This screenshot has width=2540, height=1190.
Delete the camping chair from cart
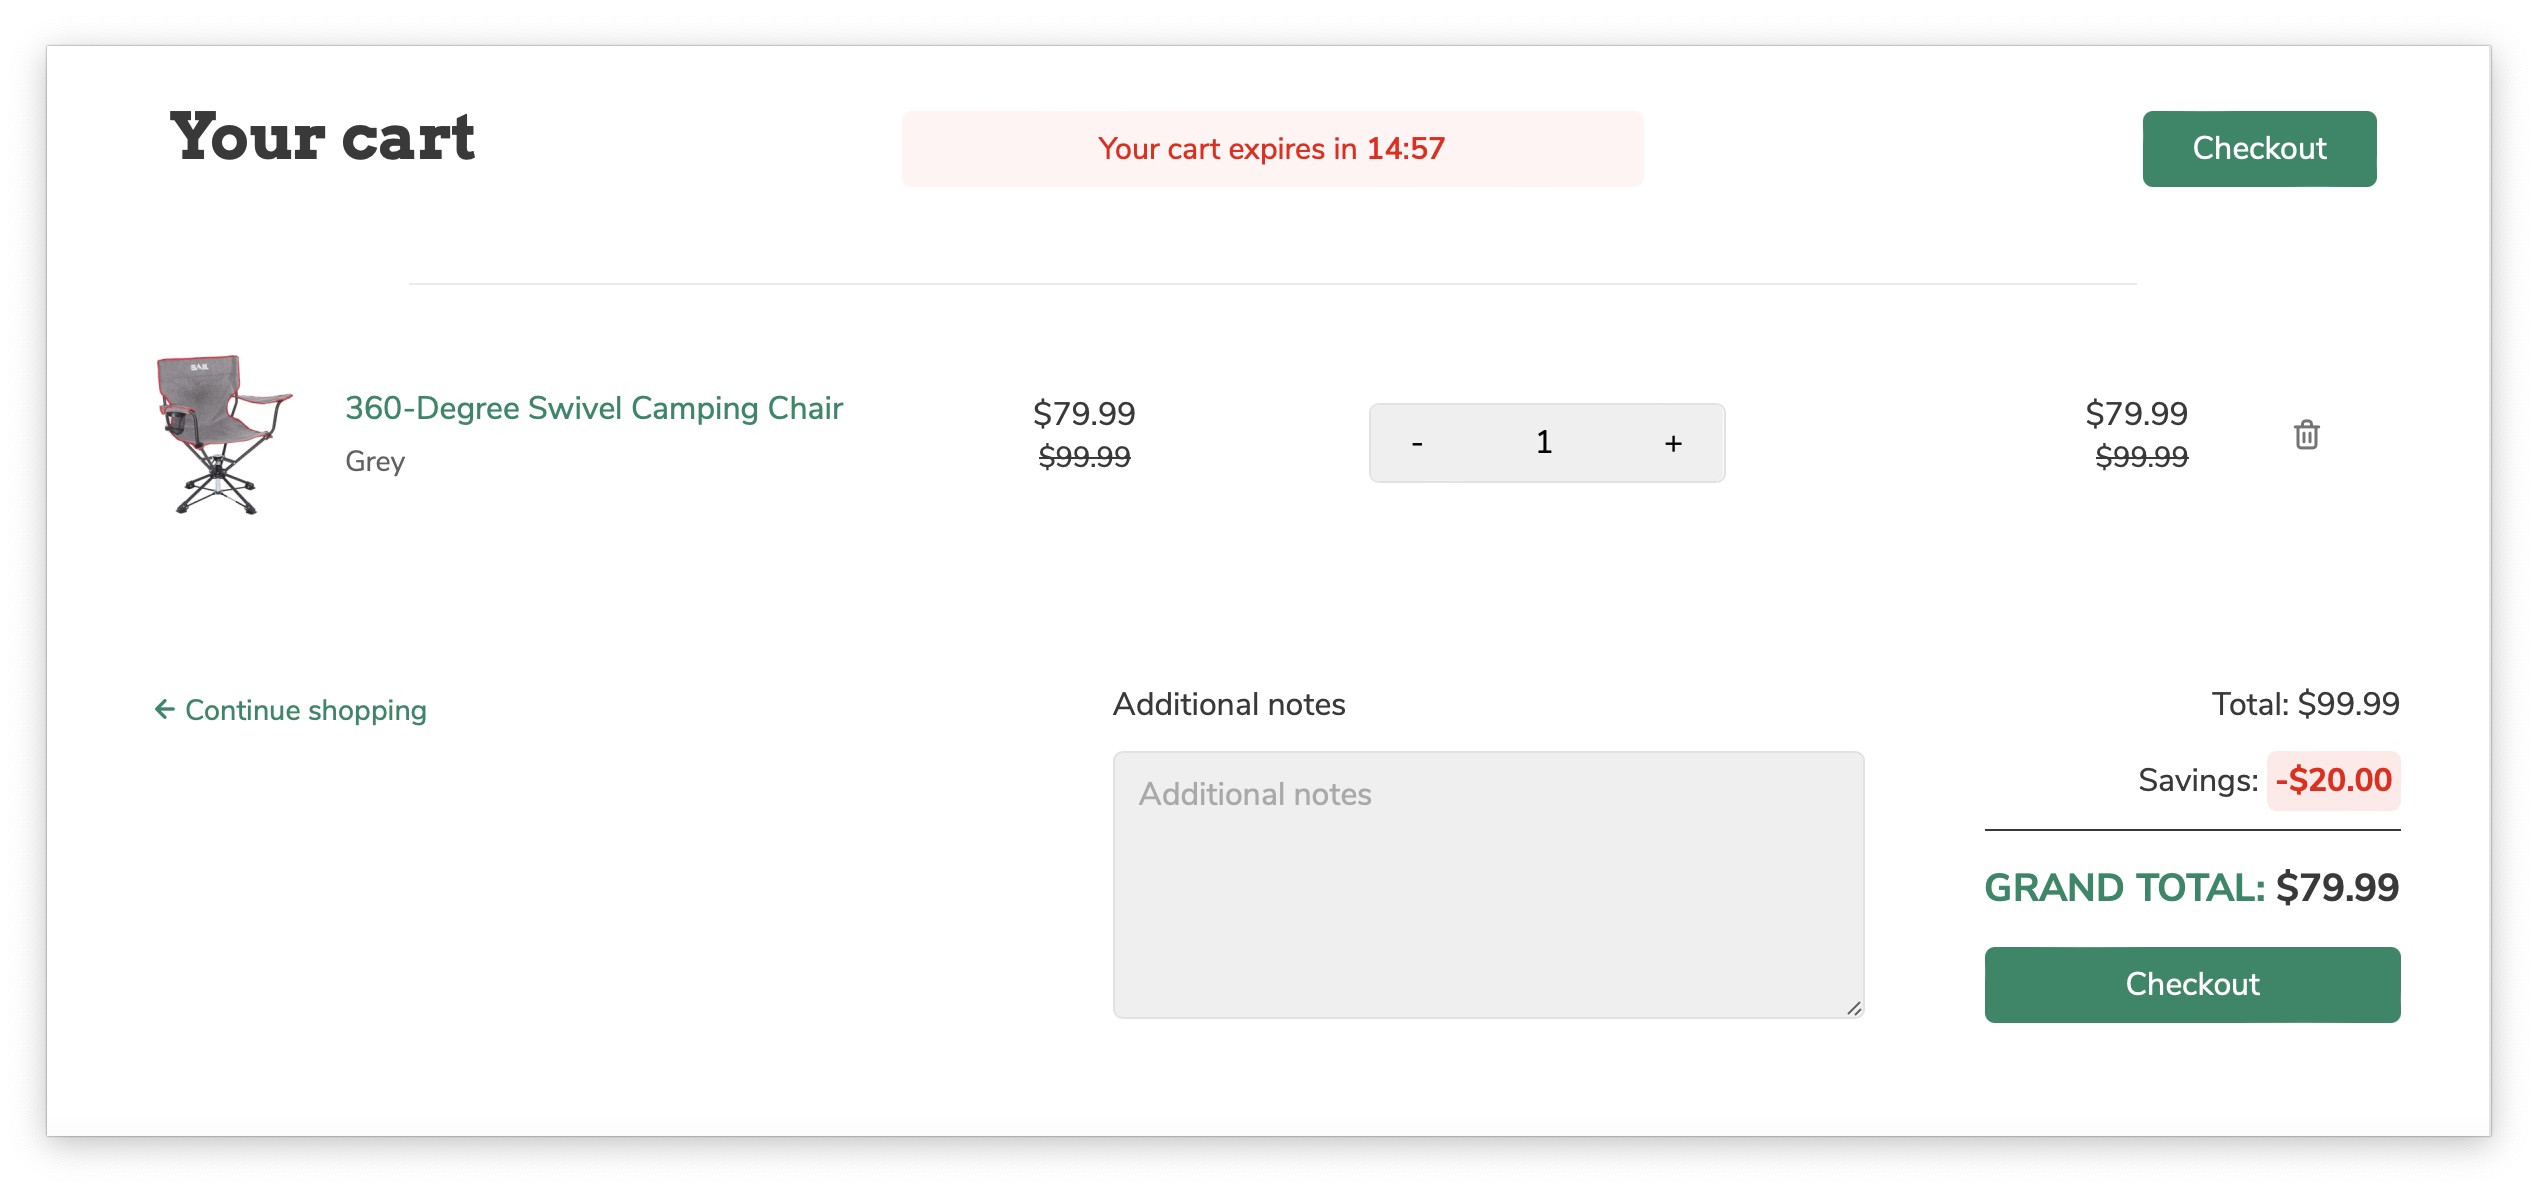pos(2306,435)
